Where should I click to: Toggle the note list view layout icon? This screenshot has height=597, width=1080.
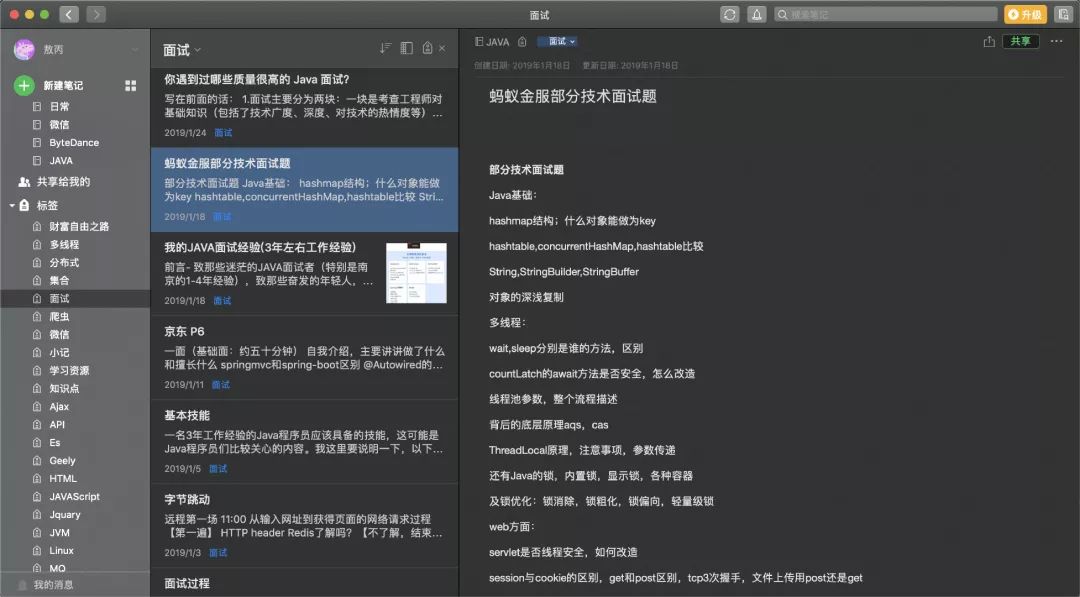tap(406, 48)
